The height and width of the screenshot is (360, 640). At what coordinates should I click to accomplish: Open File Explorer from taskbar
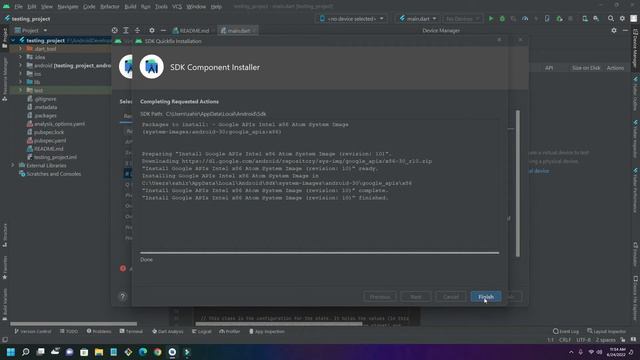99,352
